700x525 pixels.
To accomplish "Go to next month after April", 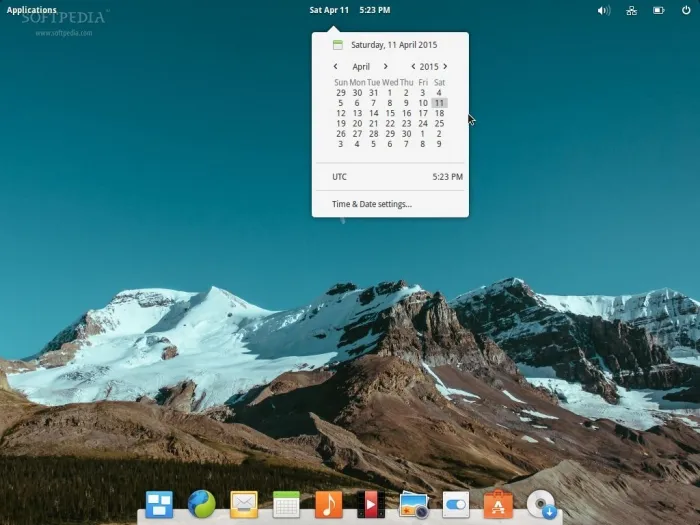I will tap(386, 67).
